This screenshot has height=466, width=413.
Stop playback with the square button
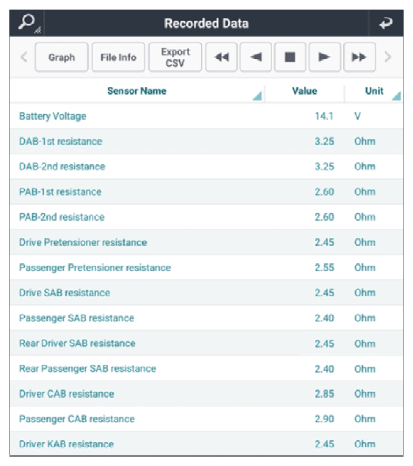[x=290, y=57]
